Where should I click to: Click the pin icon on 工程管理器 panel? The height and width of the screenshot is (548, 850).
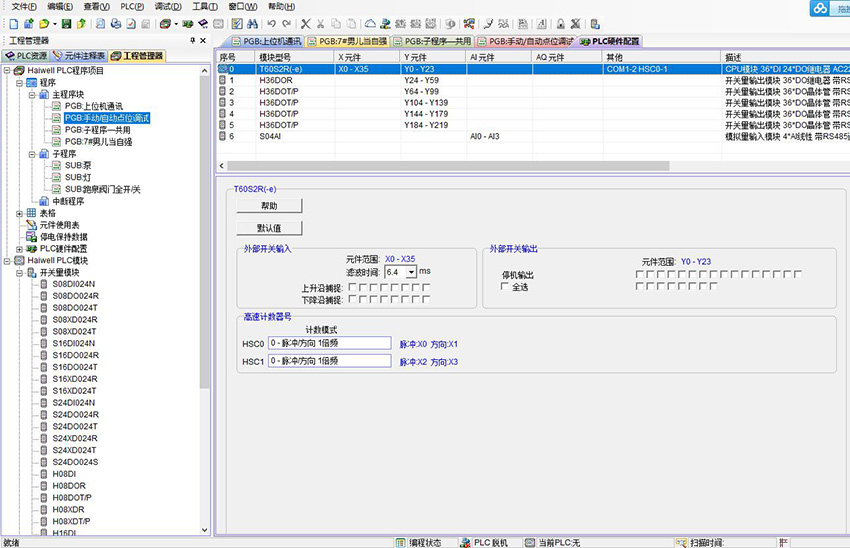click(x=192, y=40)
